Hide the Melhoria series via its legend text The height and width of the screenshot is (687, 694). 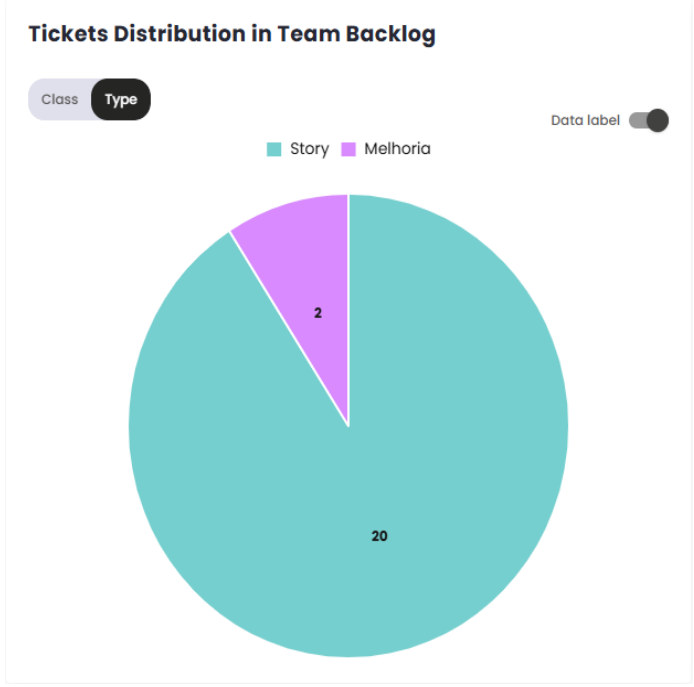pos(397,150)
